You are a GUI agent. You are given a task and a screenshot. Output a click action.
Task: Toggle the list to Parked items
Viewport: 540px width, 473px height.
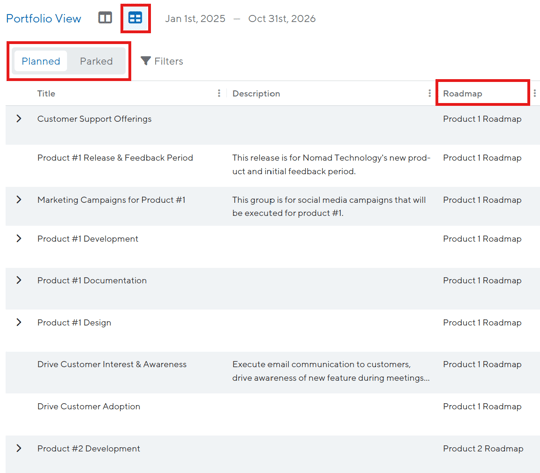click(96, 61)
